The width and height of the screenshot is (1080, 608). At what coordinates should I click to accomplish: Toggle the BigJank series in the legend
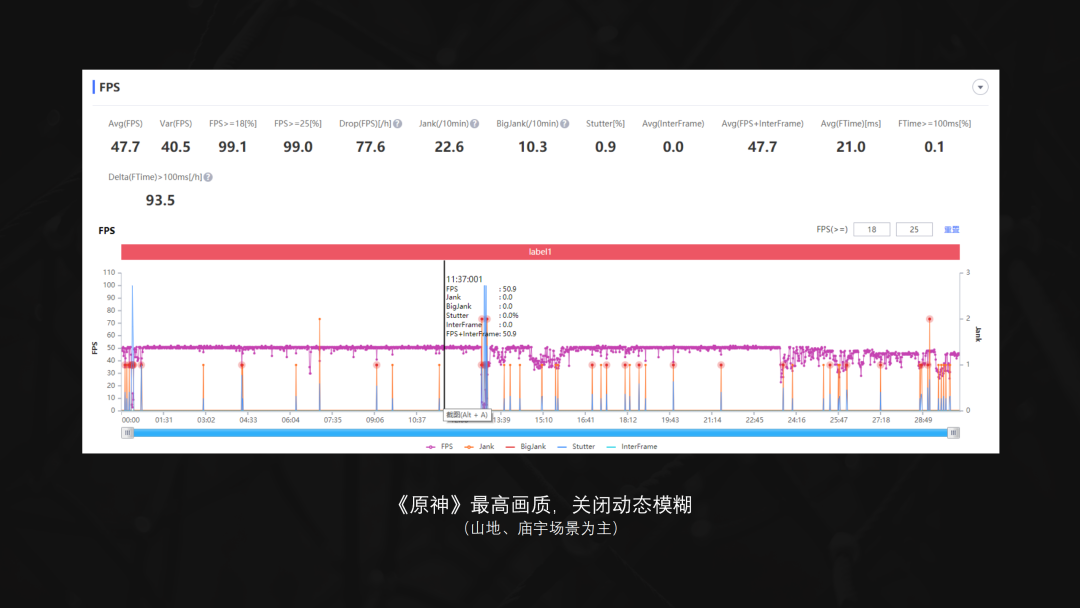526,447
